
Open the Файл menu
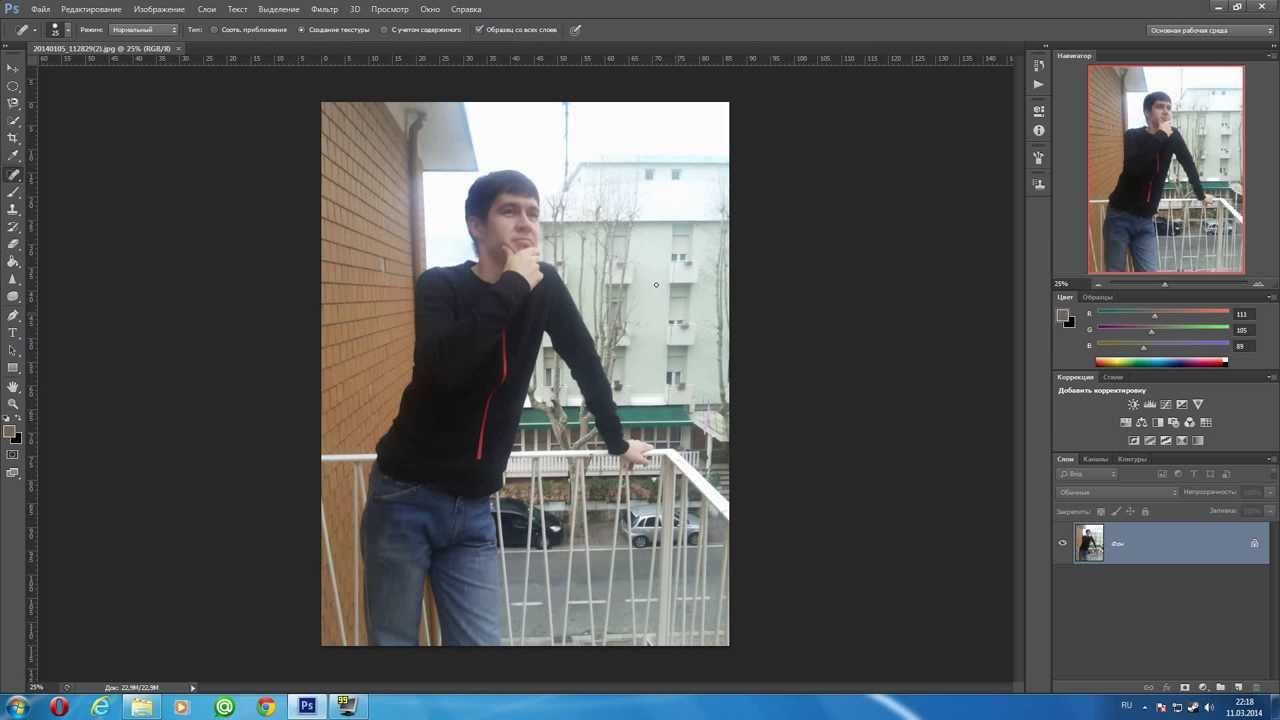[x=40, y=9]
